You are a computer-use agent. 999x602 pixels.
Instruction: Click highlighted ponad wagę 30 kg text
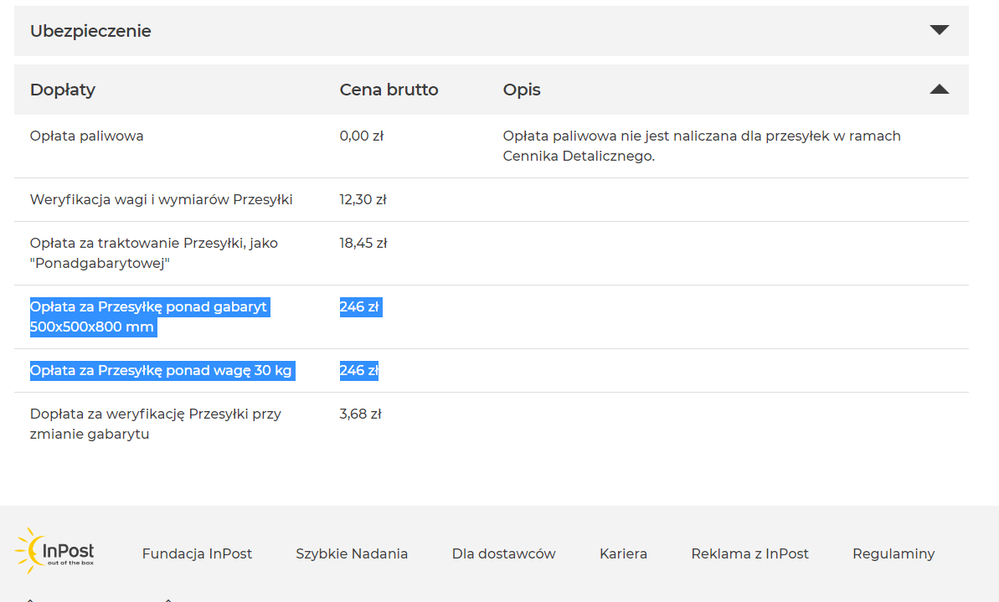pyautogui.click(x=160, y=371)
